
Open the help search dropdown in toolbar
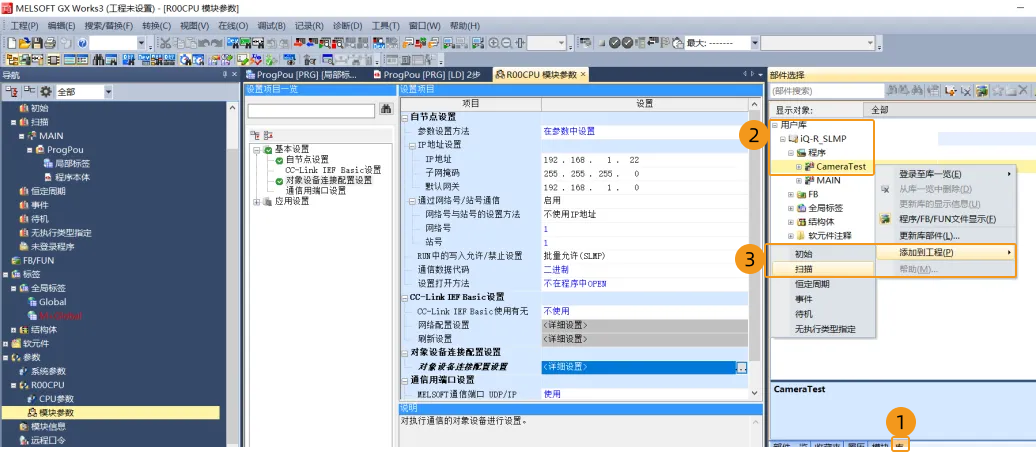pyautogui.click(x=141, y=43)
